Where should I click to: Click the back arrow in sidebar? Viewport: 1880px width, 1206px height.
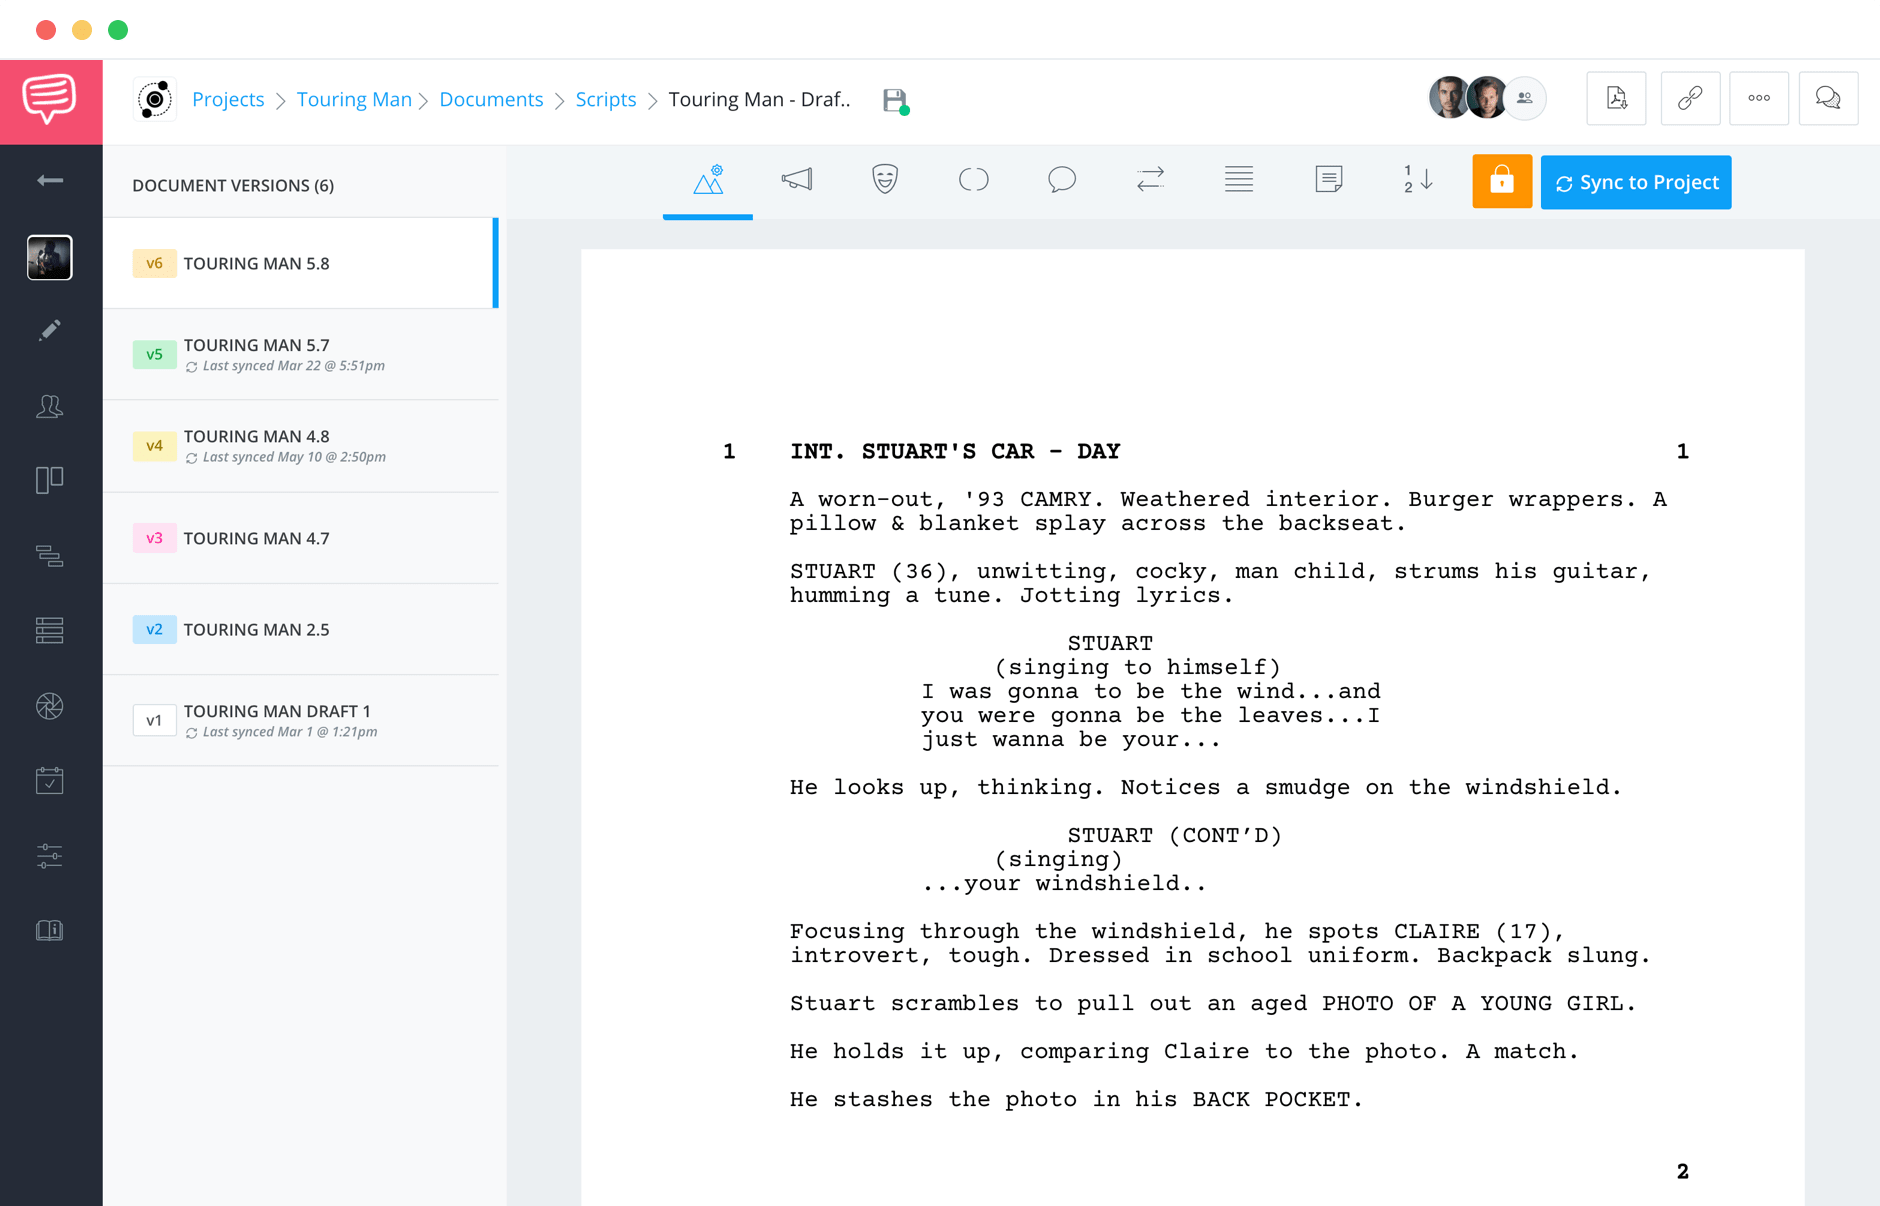(x=50, y=180)
